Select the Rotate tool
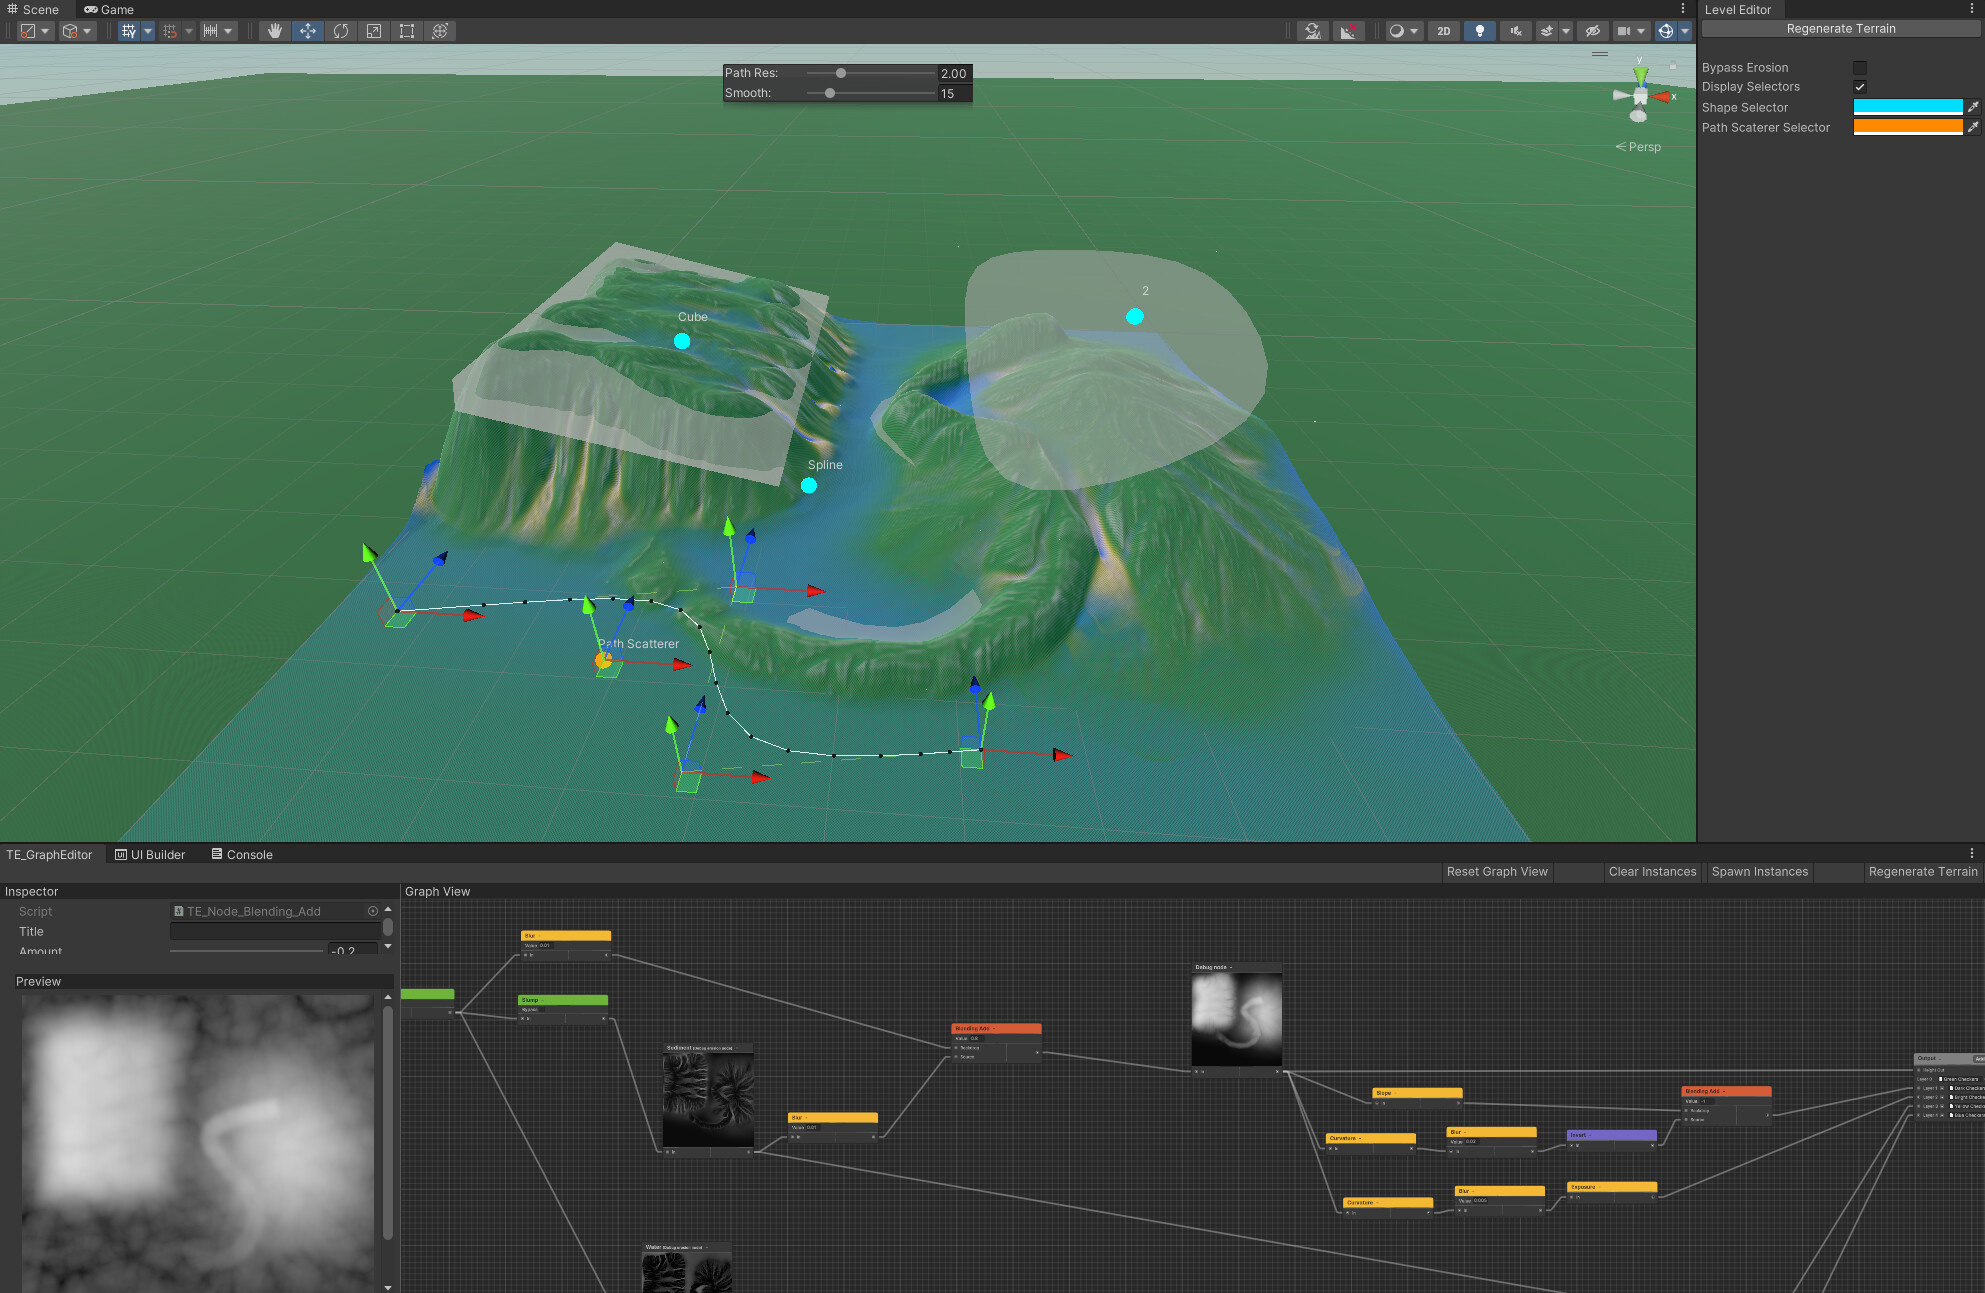 coord(340,31)
